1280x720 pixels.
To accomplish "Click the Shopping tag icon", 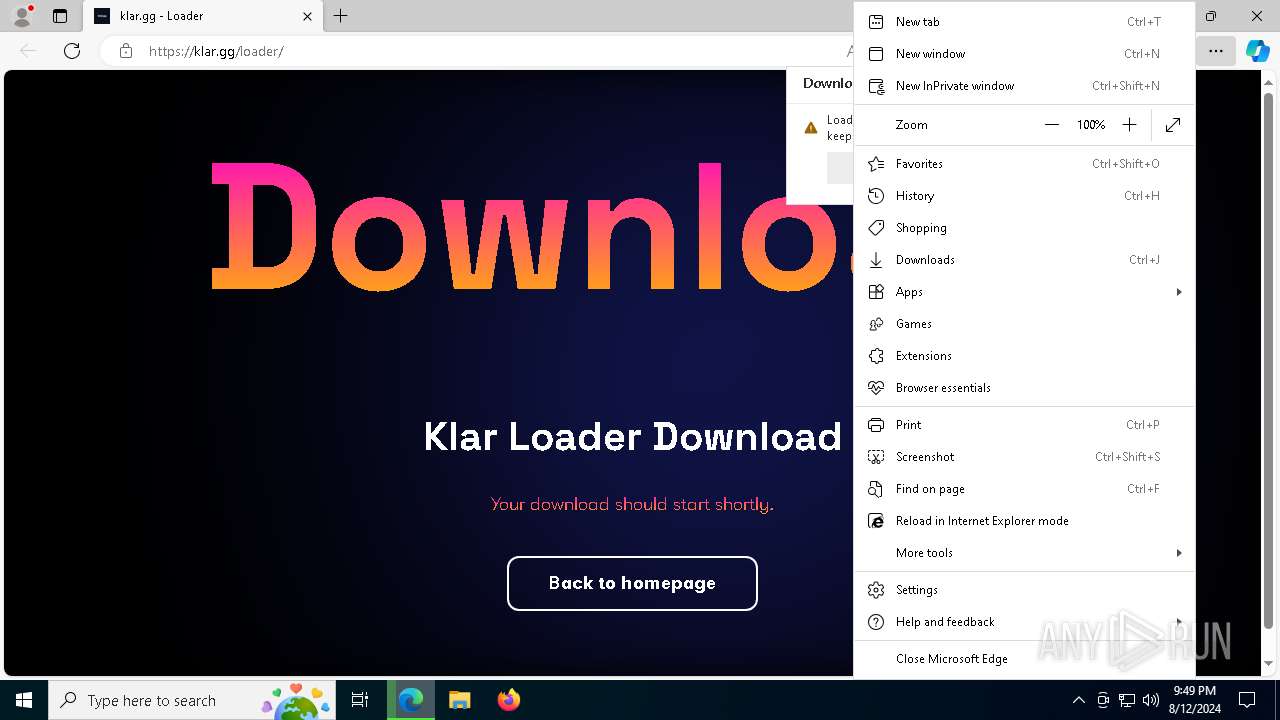I will 876,228.
